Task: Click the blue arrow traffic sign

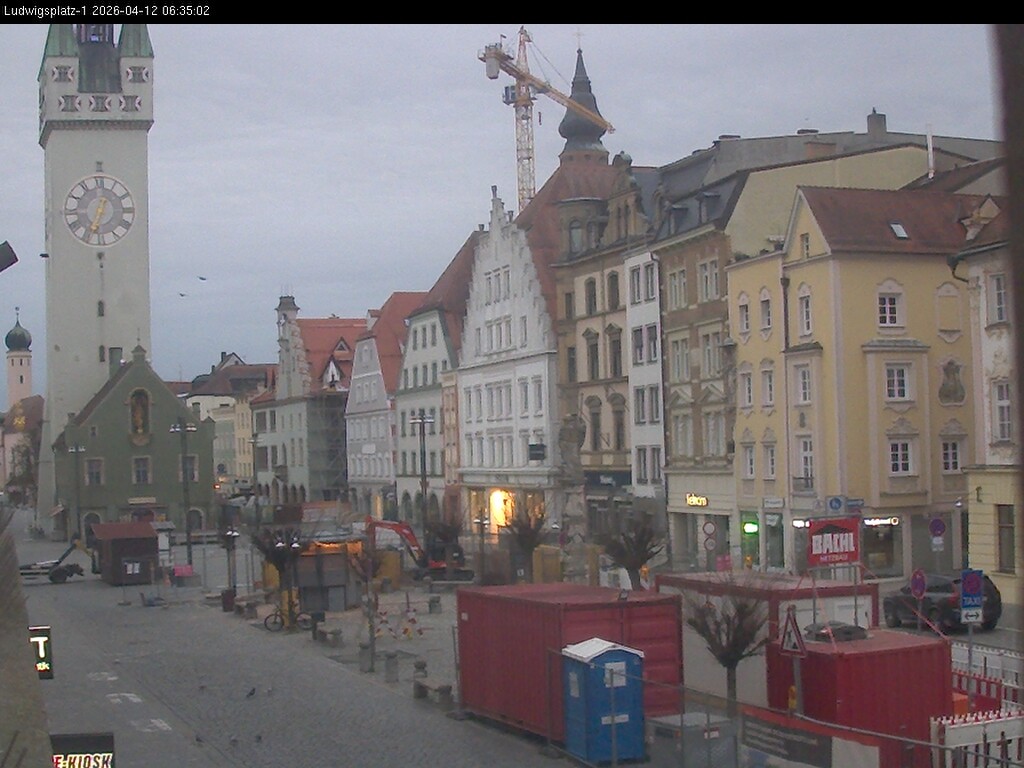Action: [x=835, y=501]
